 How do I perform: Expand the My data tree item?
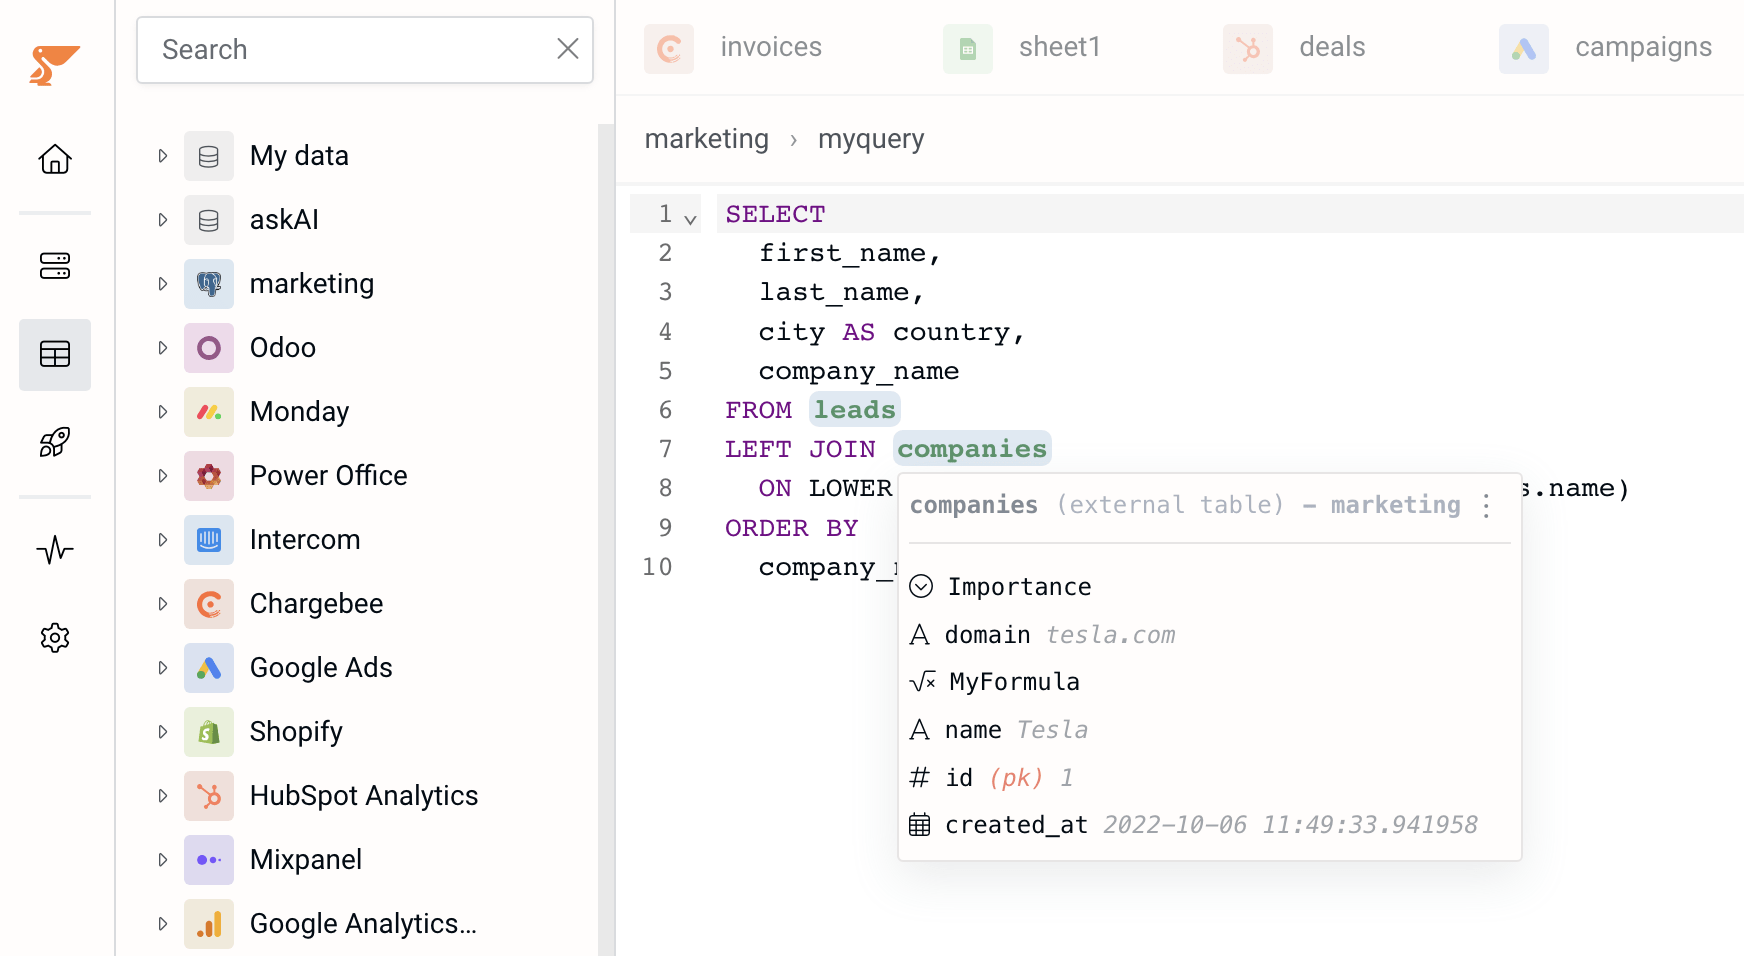click(162, 155)
